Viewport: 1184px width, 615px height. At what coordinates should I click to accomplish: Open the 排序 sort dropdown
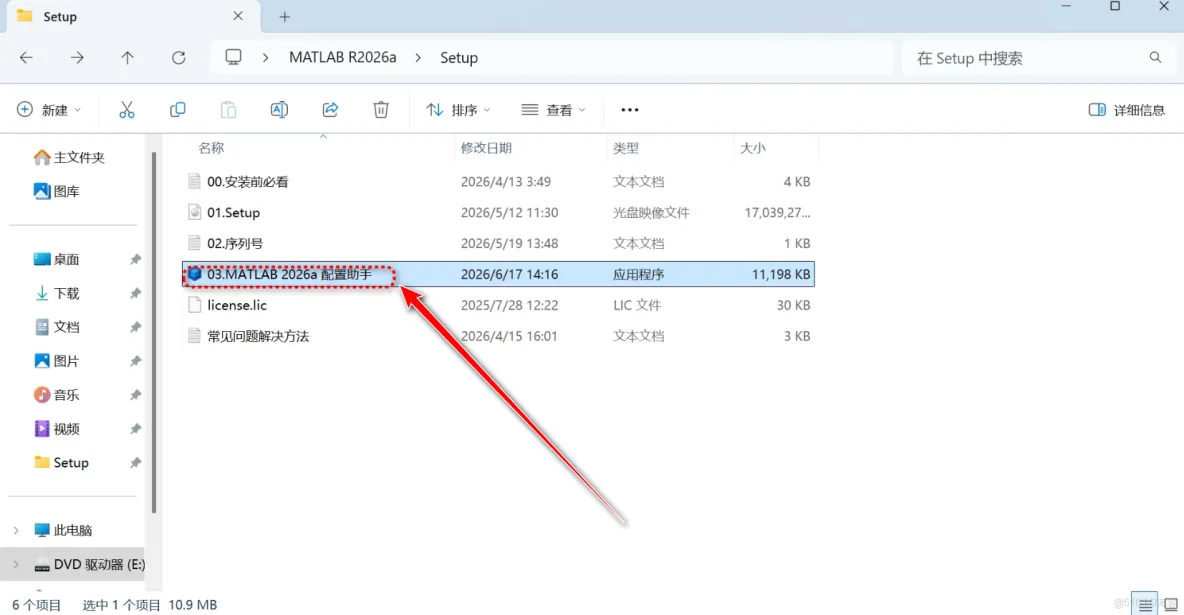coord(458,110)
